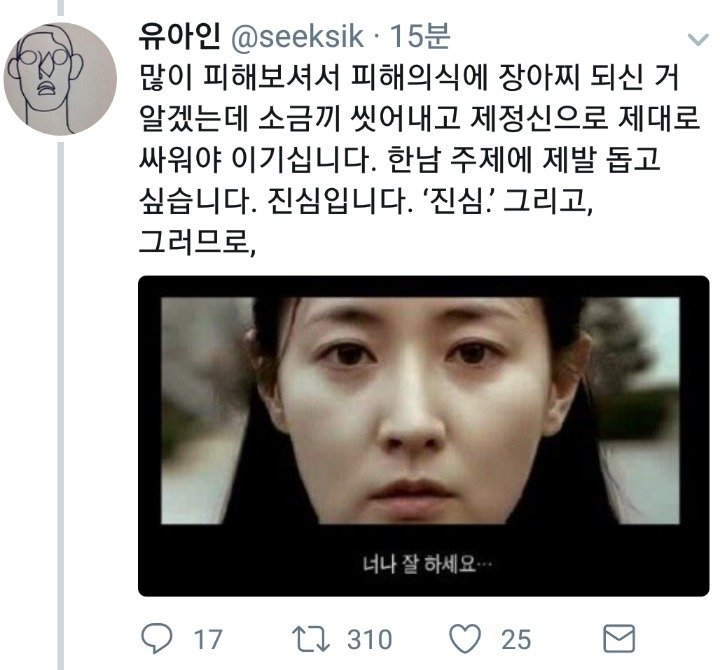The height and width of the screenshot is (670, 720).
Task: Open the reply speech bubble icon
Action: coord(157,638)
